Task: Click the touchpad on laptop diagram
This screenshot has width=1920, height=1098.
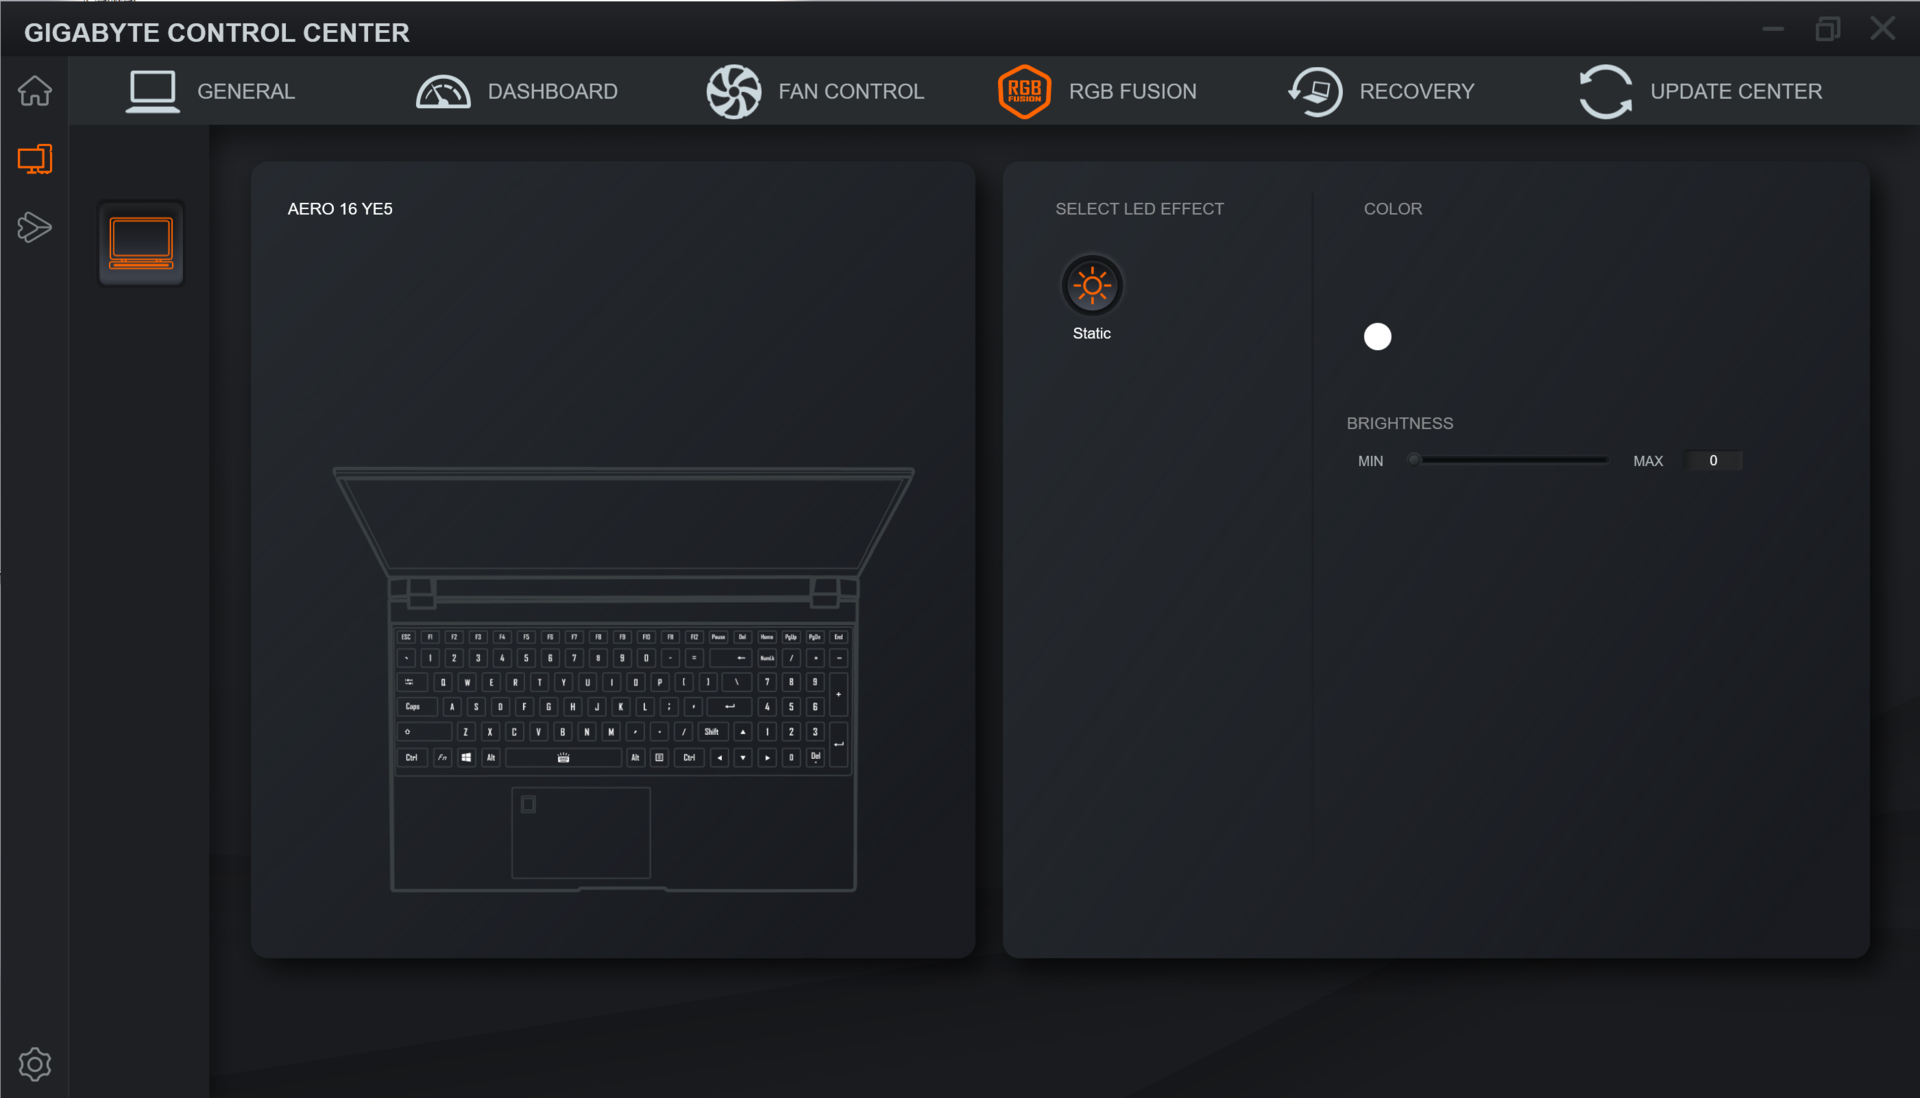Action: tap(581, 832)
